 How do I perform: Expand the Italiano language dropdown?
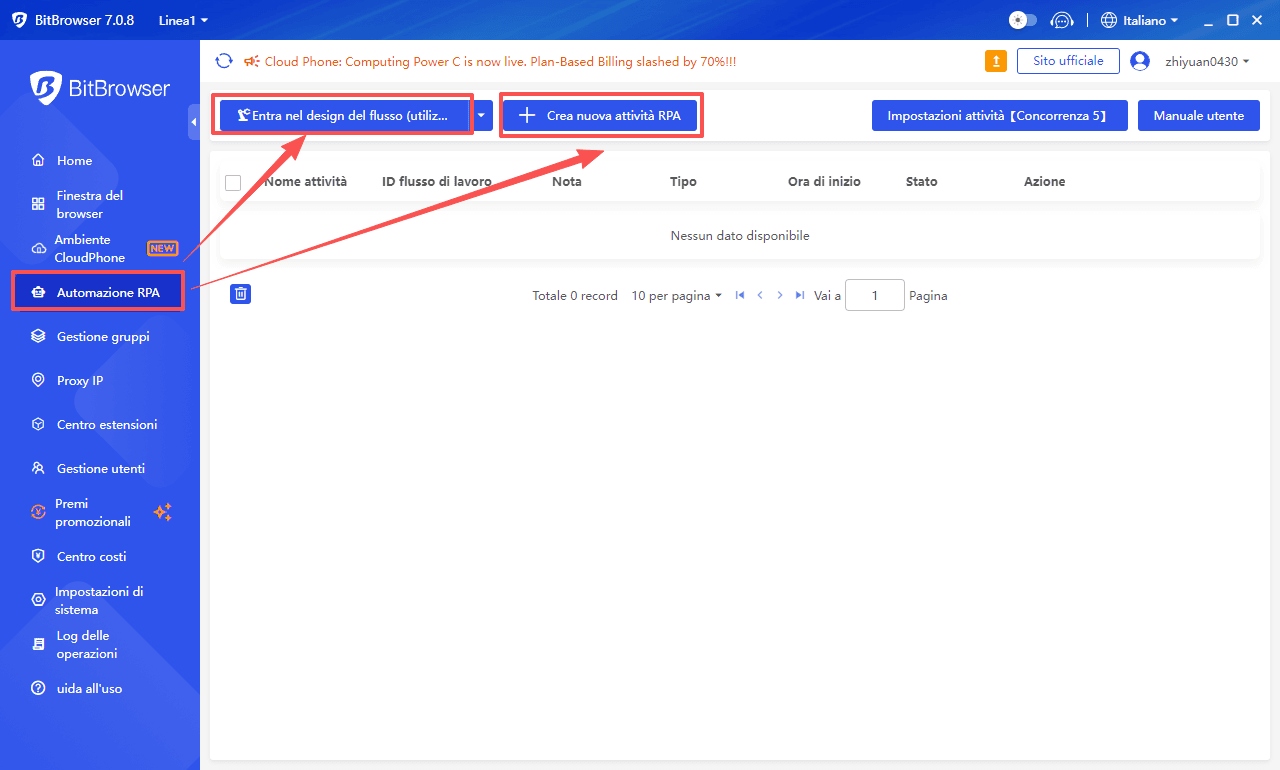pos(1139,19)
